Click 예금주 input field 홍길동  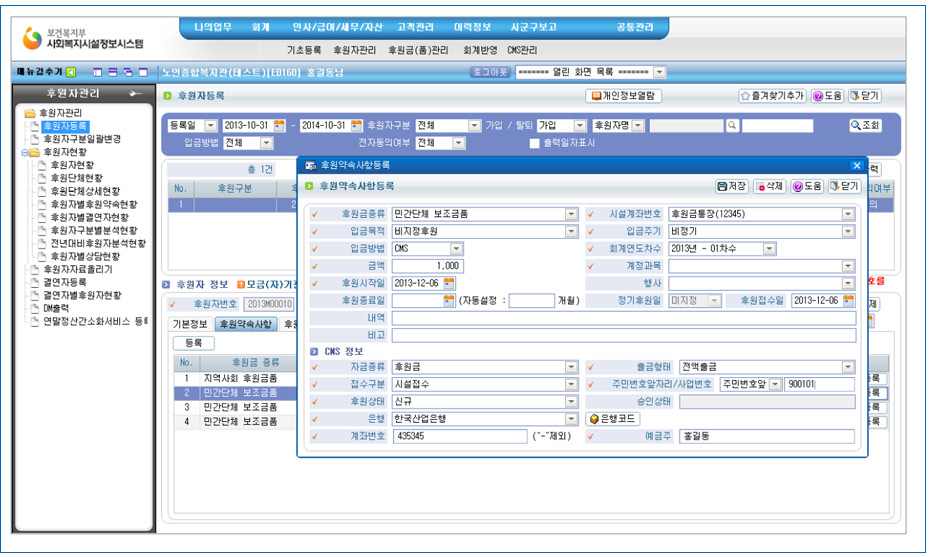767,436
